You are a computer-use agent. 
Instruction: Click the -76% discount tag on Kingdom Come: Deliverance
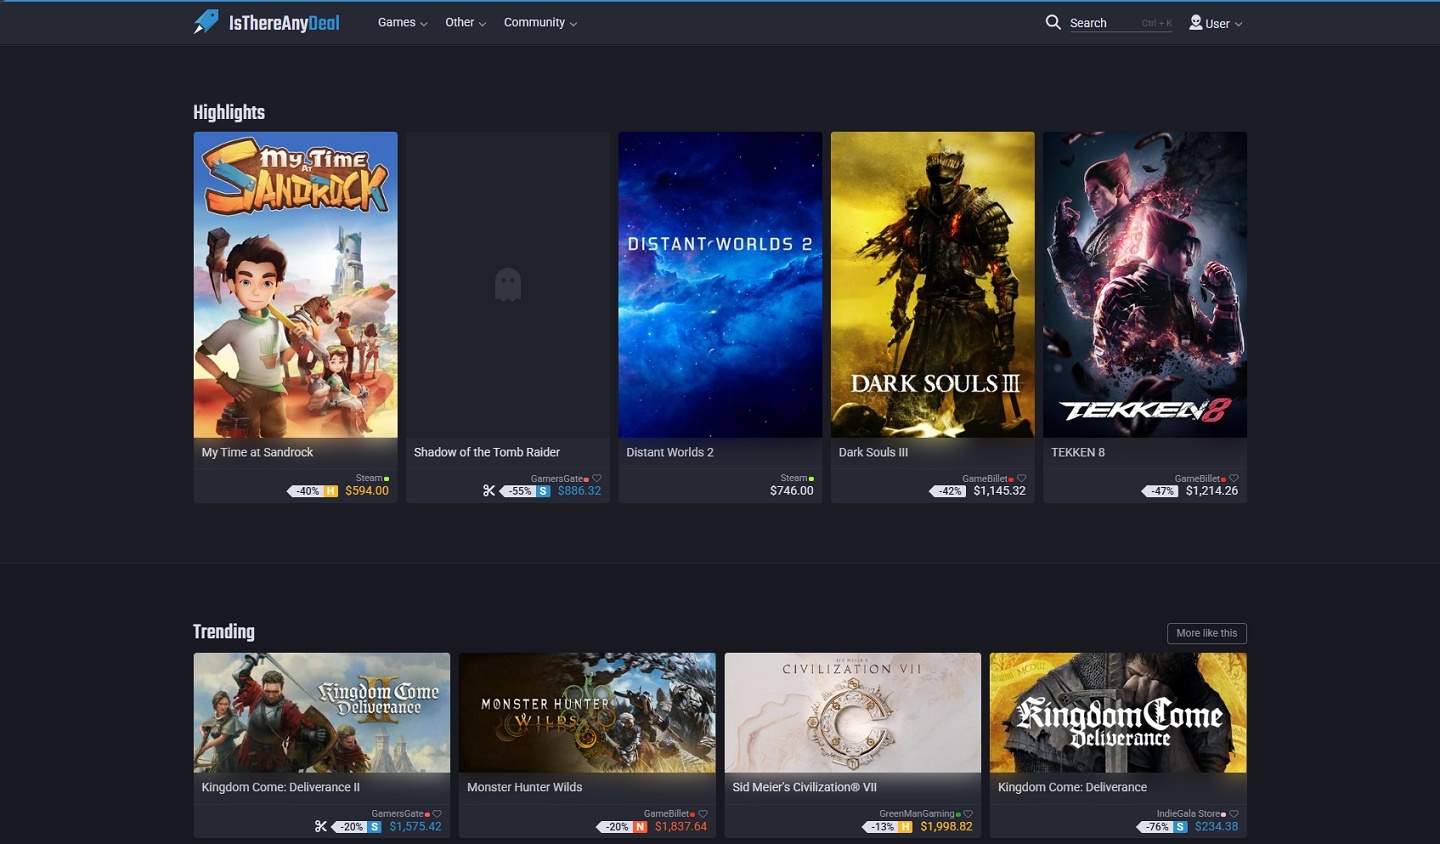pos(1156,827)
